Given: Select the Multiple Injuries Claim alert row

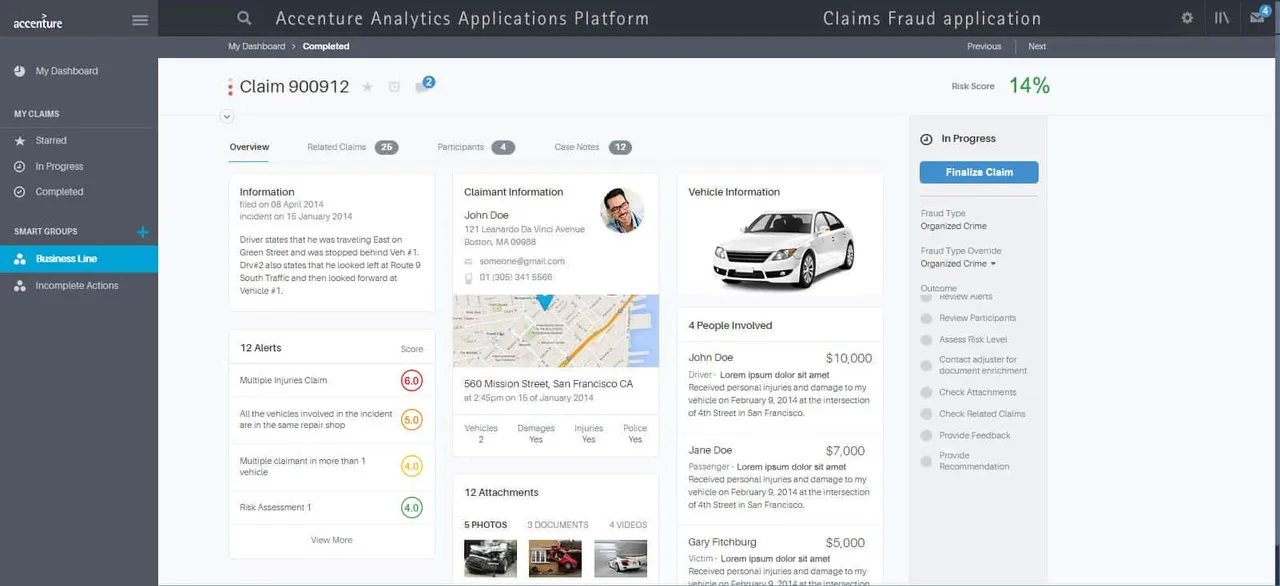Looking at the screenshot, I should click(x=332, y=381).
